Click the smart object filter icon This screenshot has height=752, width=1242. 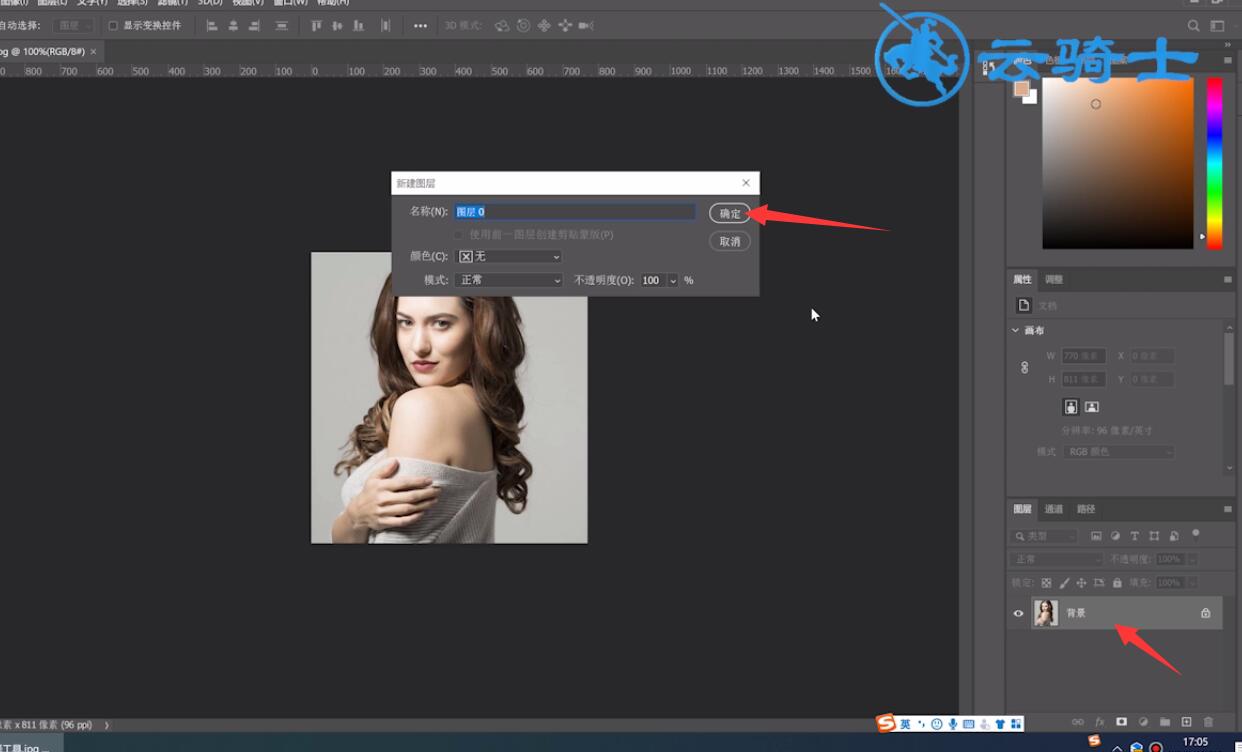coord(1174,536)
